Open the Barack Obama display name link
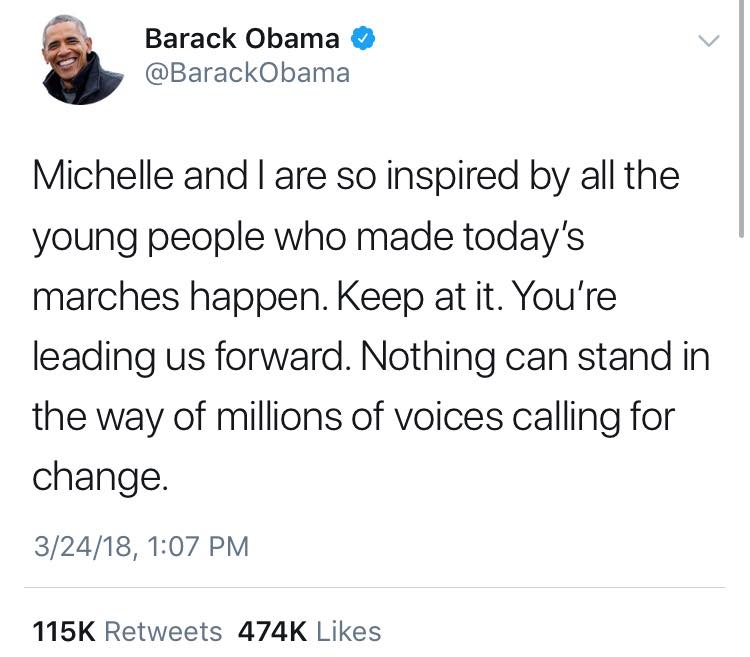 tap(243, 39)
